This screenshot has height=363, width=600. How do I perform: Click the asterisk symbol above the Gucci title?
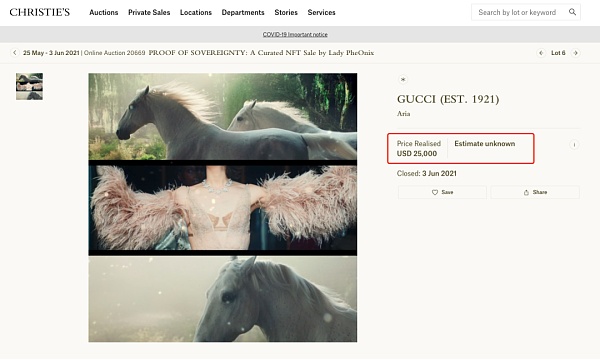click(x=403, y=80)
